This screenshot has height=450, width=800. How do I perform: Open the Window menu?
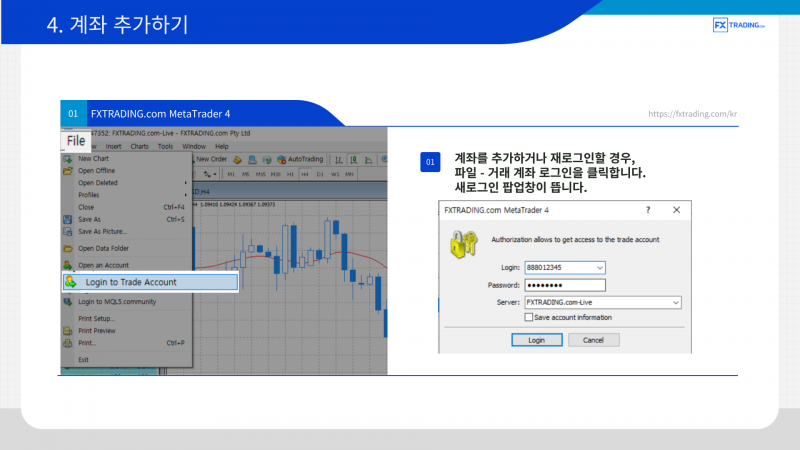coord(194,146)
